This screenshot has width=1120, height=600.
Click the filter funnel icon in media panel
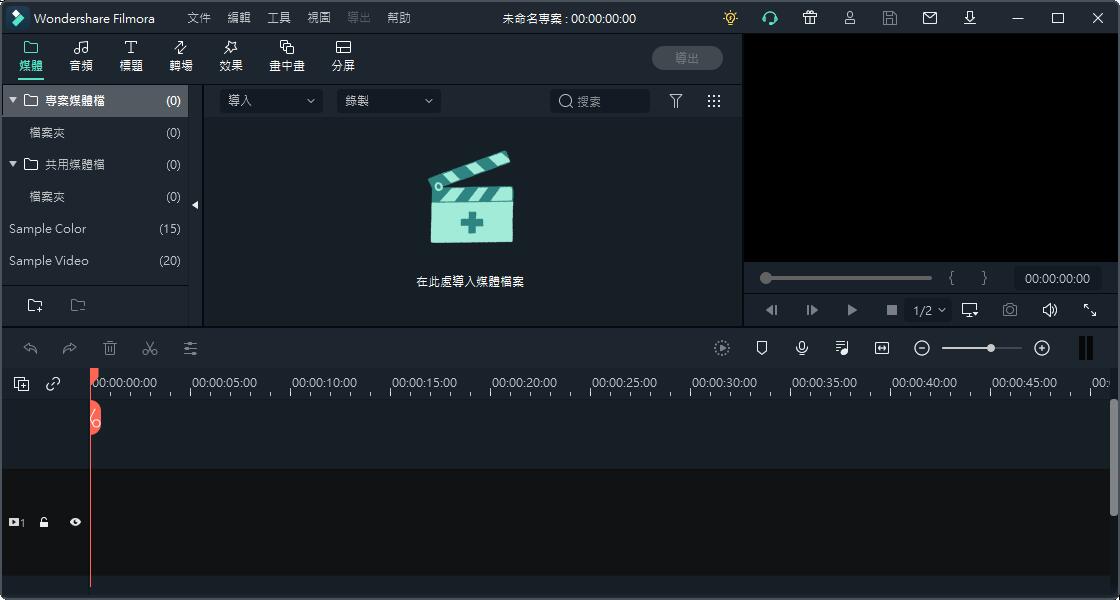tap(676, 101)
